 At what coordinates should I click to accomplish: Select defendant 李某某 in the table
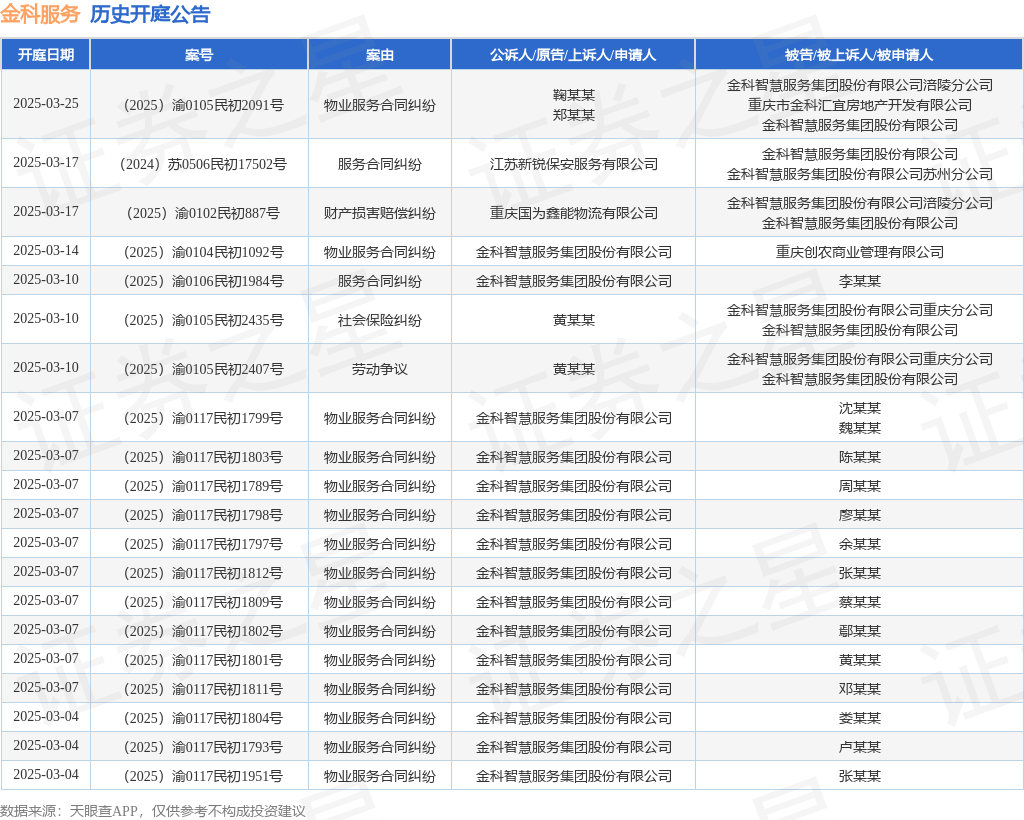[x=859, y=281]
